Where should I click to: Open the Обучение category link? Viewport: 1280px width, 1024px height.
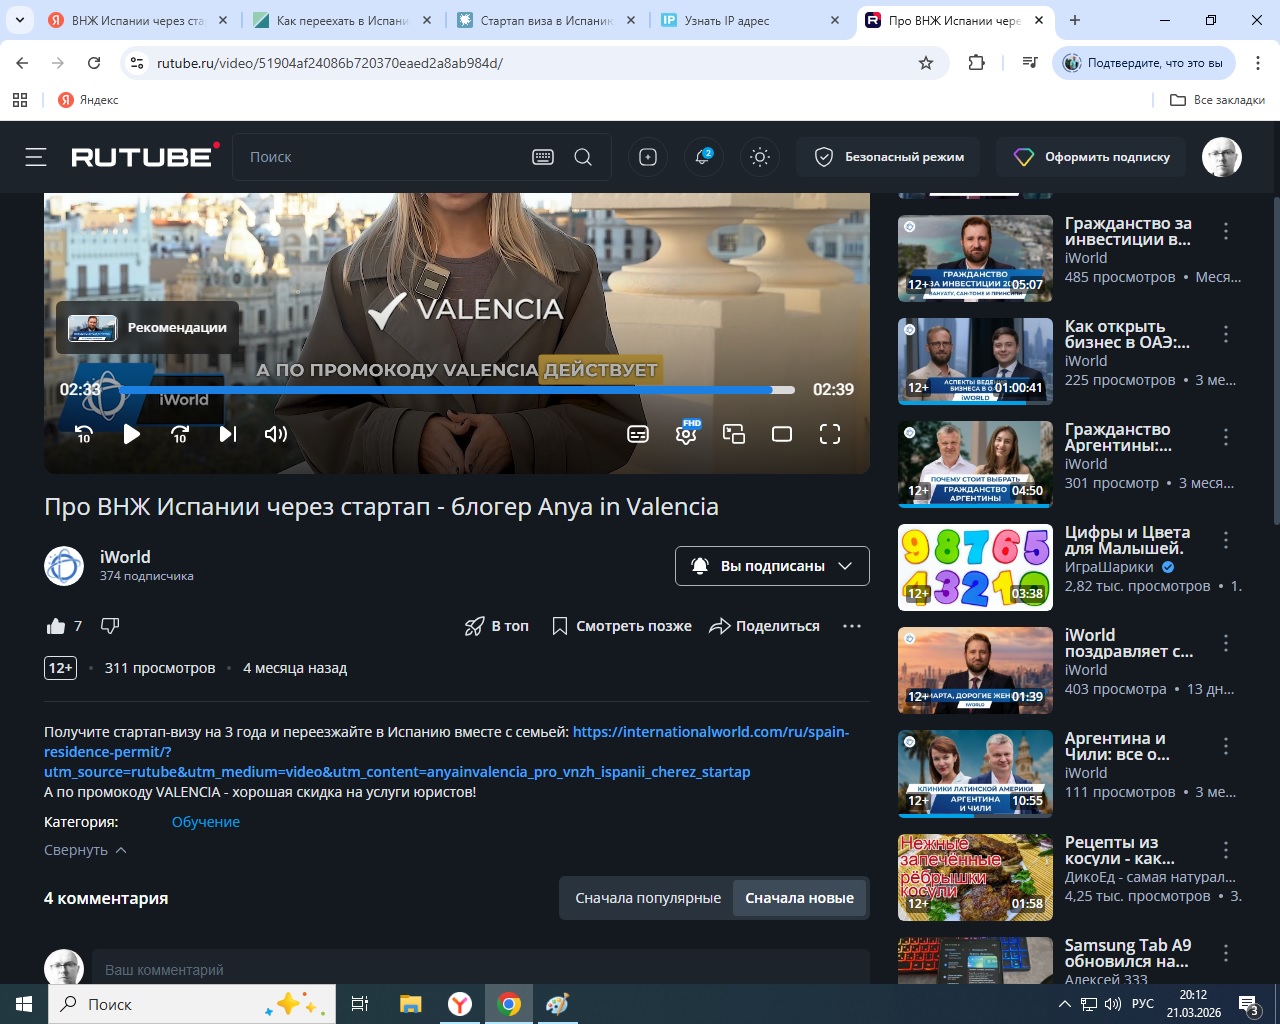tap(206, 822)
